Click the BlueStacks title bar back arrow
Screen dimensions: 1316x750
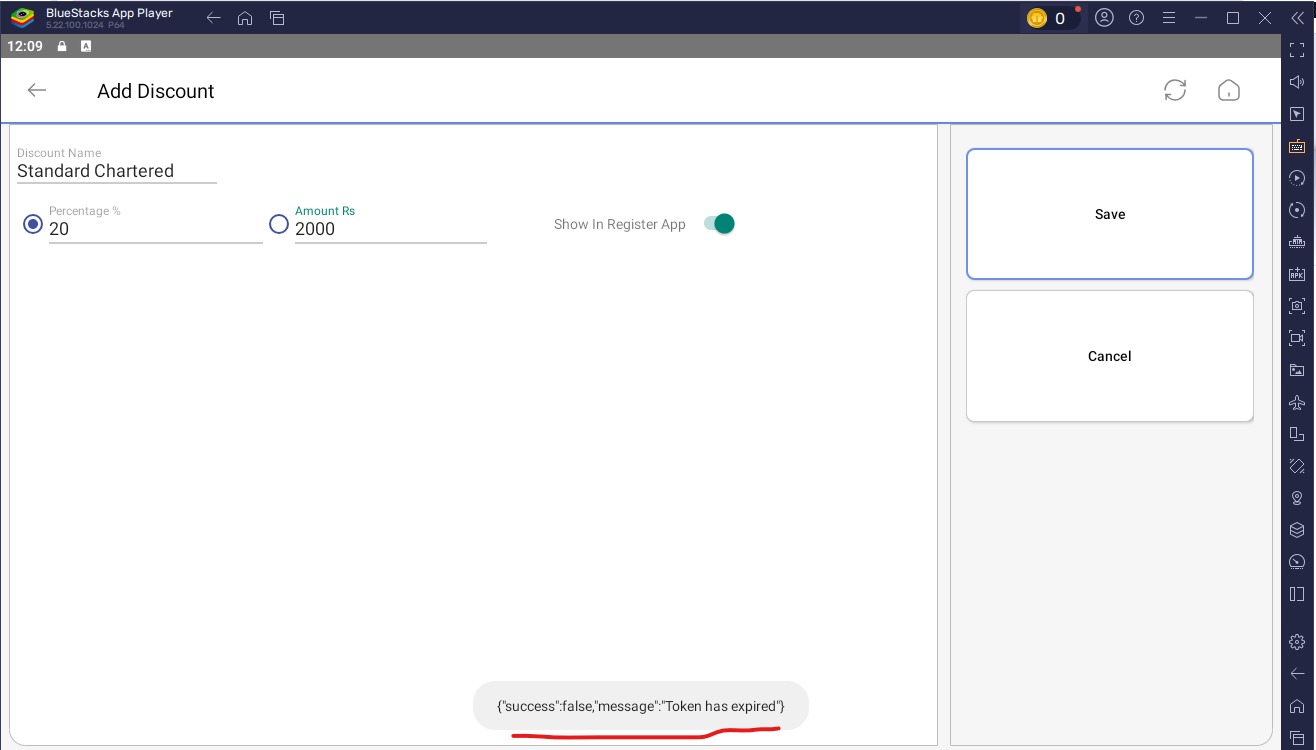[x=213, y=18]
